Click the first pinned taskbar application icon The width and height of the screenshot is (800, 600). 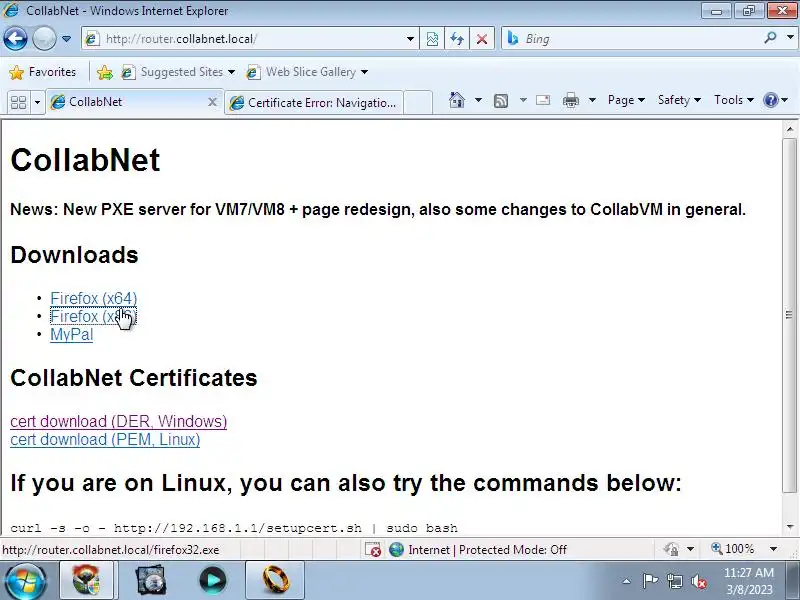[x=86, y=580]
